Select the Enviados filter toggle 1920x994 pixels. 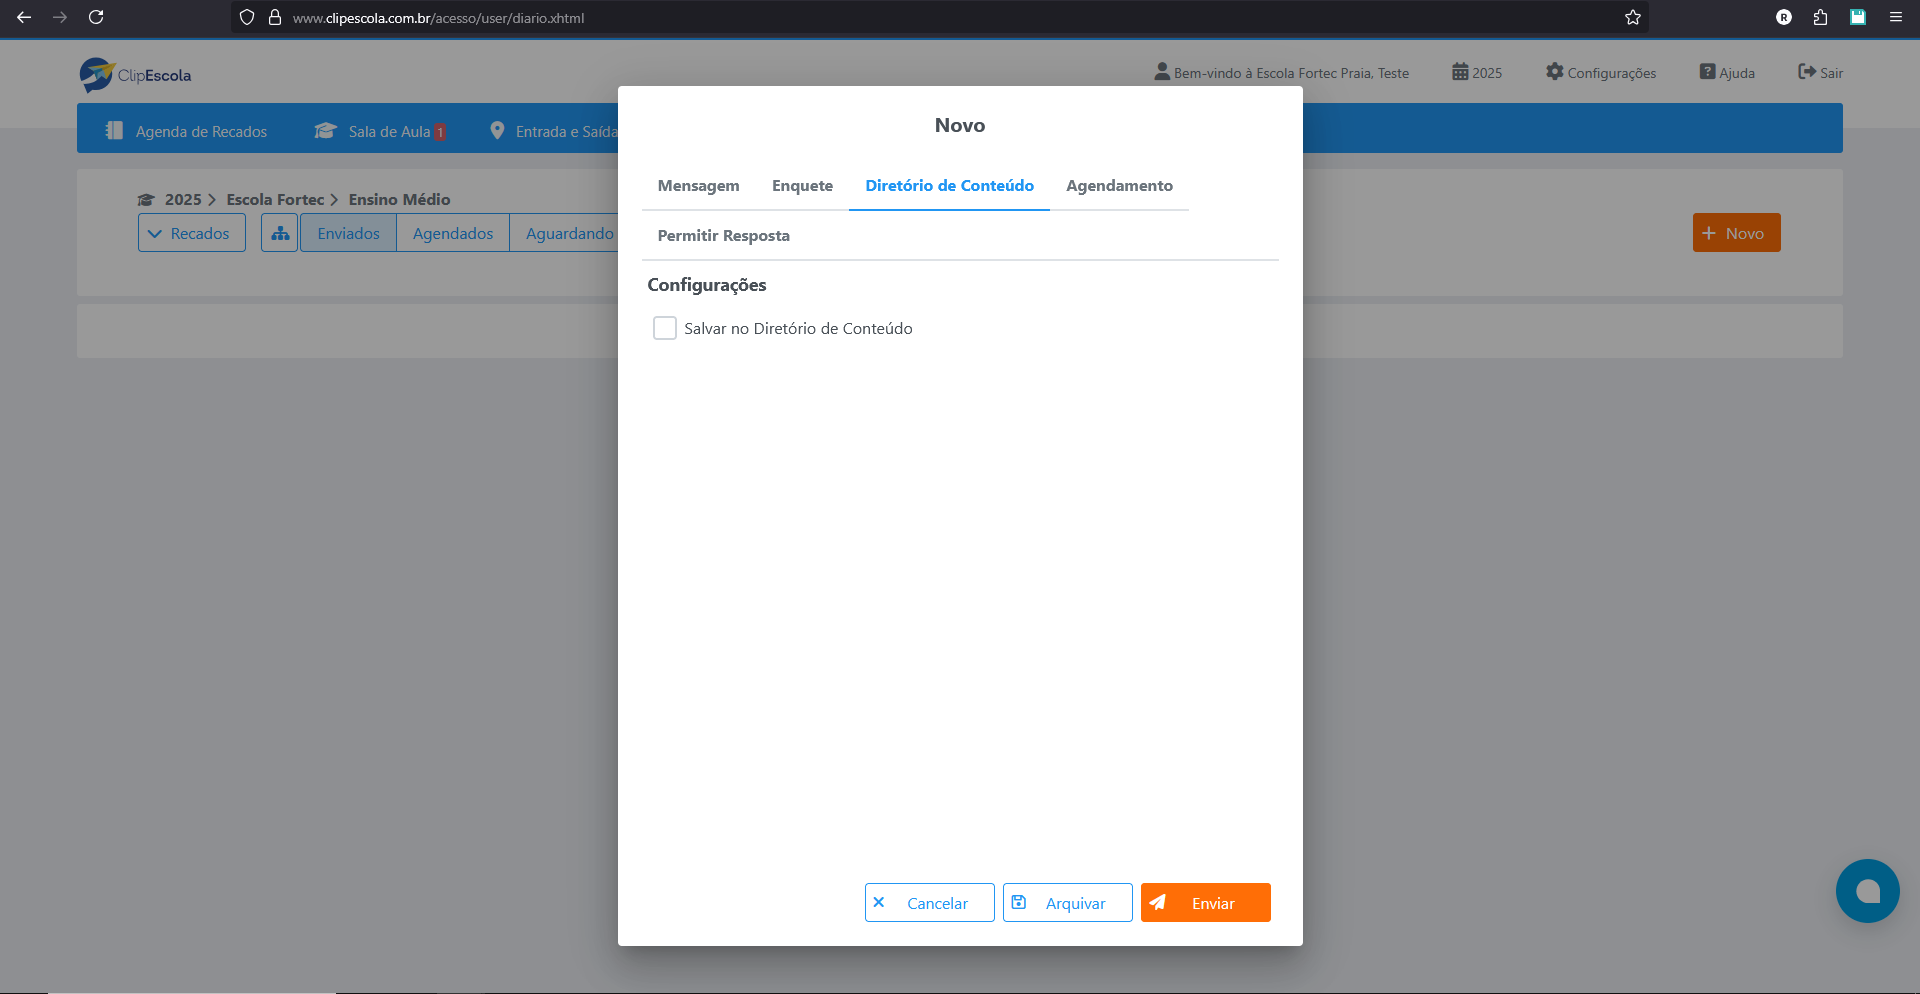pyautogui.click(x=347, y=232)
